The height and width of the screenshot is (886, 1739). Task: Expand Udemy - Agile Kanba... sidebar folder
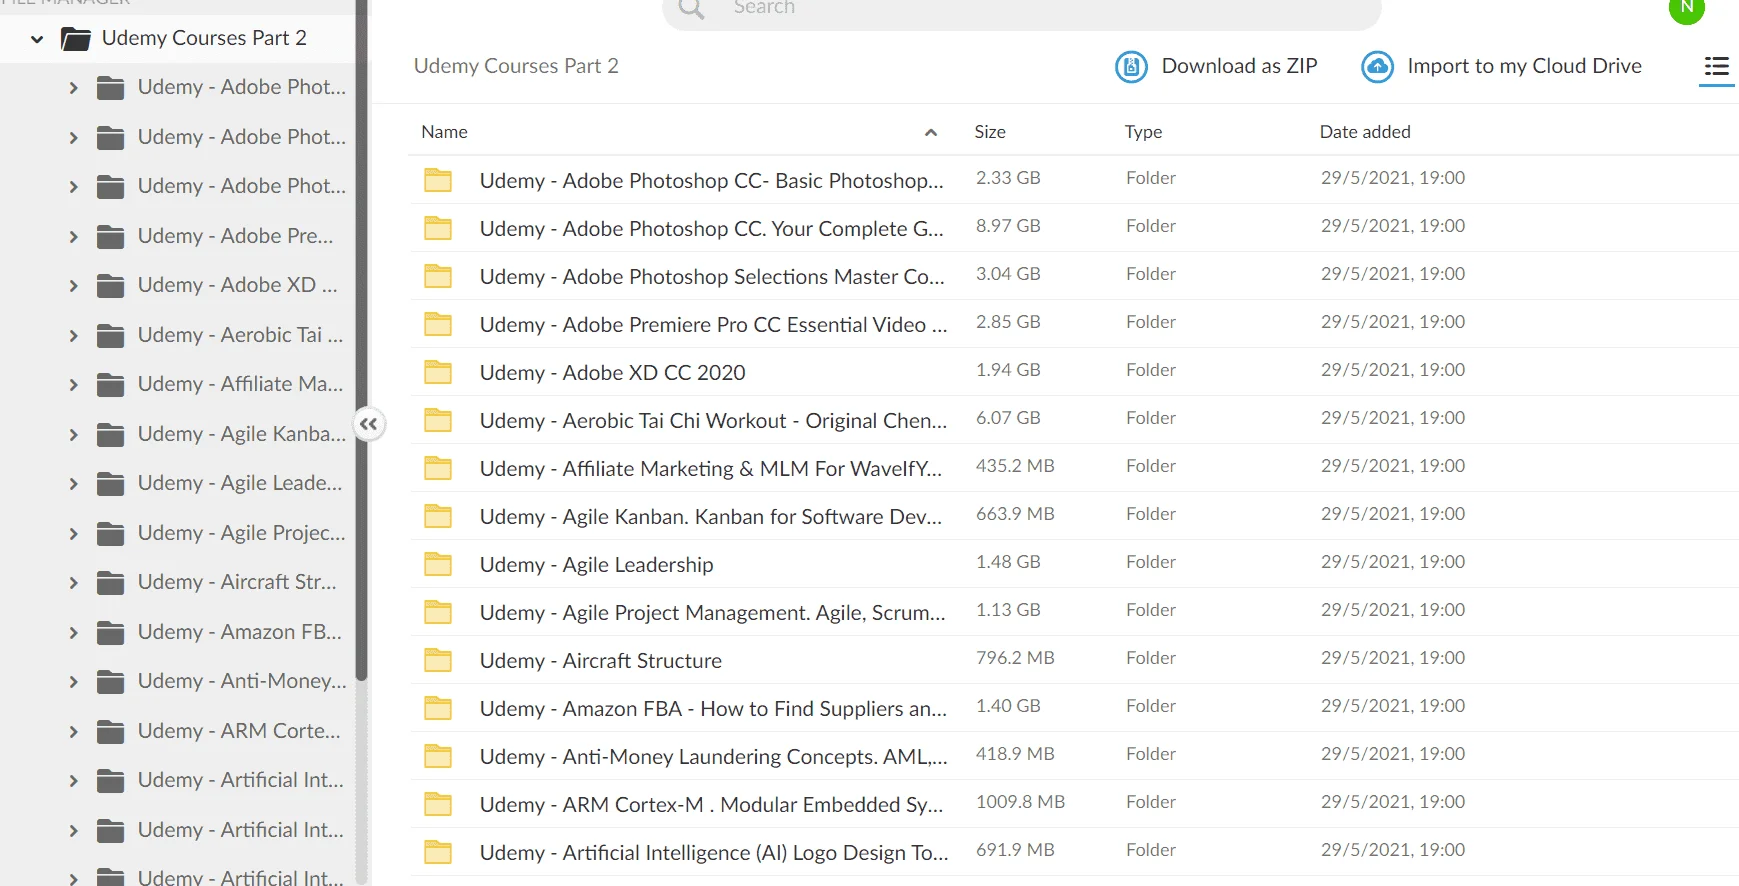coord(73,435)
